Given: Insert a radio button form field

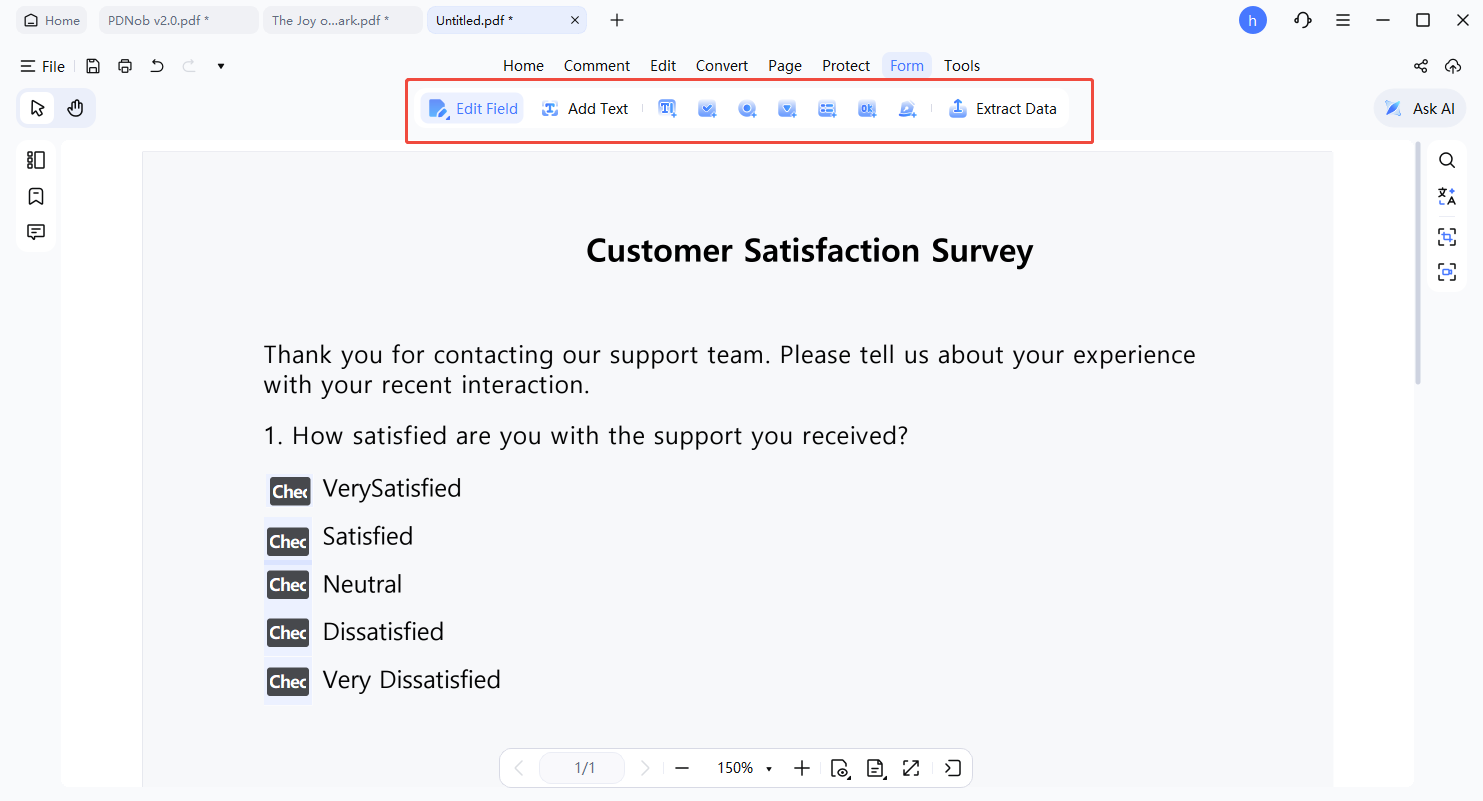Looking at the screenshot, I should tap(747, 109).
